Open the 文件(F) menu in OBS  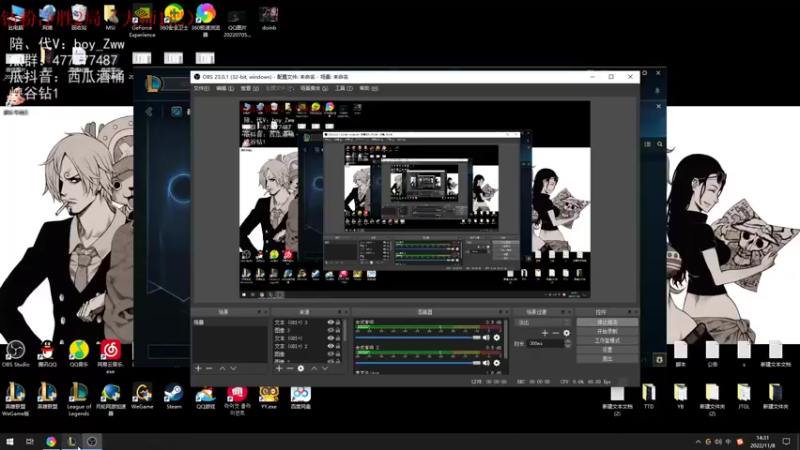tap(201, 88)
